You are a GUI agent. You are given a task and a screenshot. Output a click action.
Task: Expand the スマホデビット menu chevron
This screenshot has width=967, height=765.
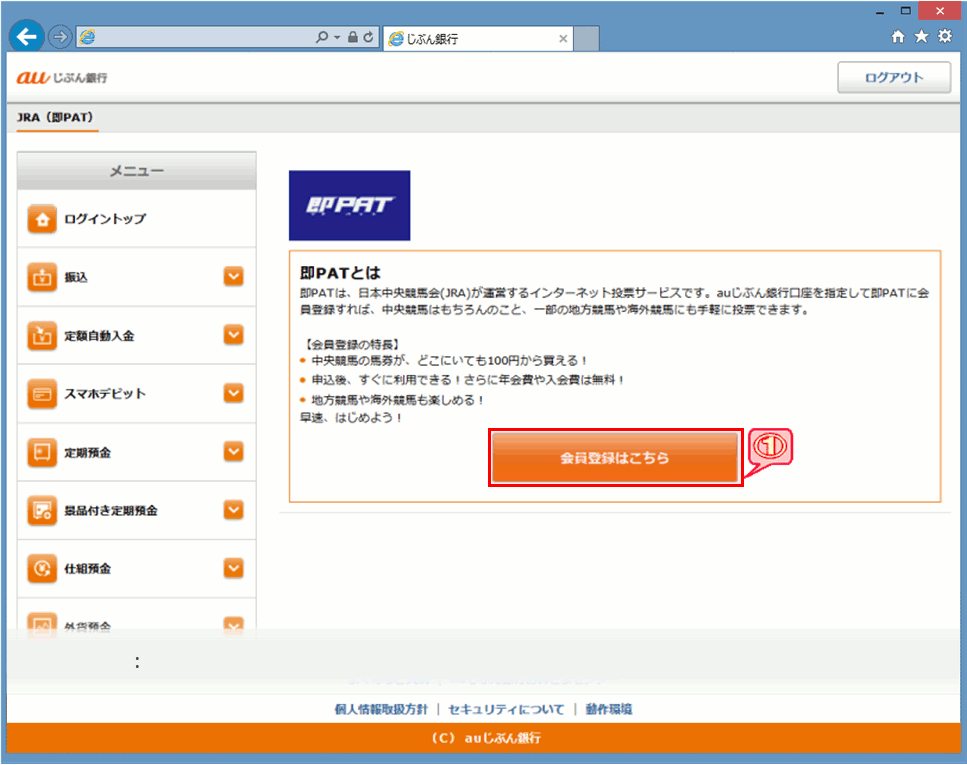pyautogui.click(x=234, y=393)
